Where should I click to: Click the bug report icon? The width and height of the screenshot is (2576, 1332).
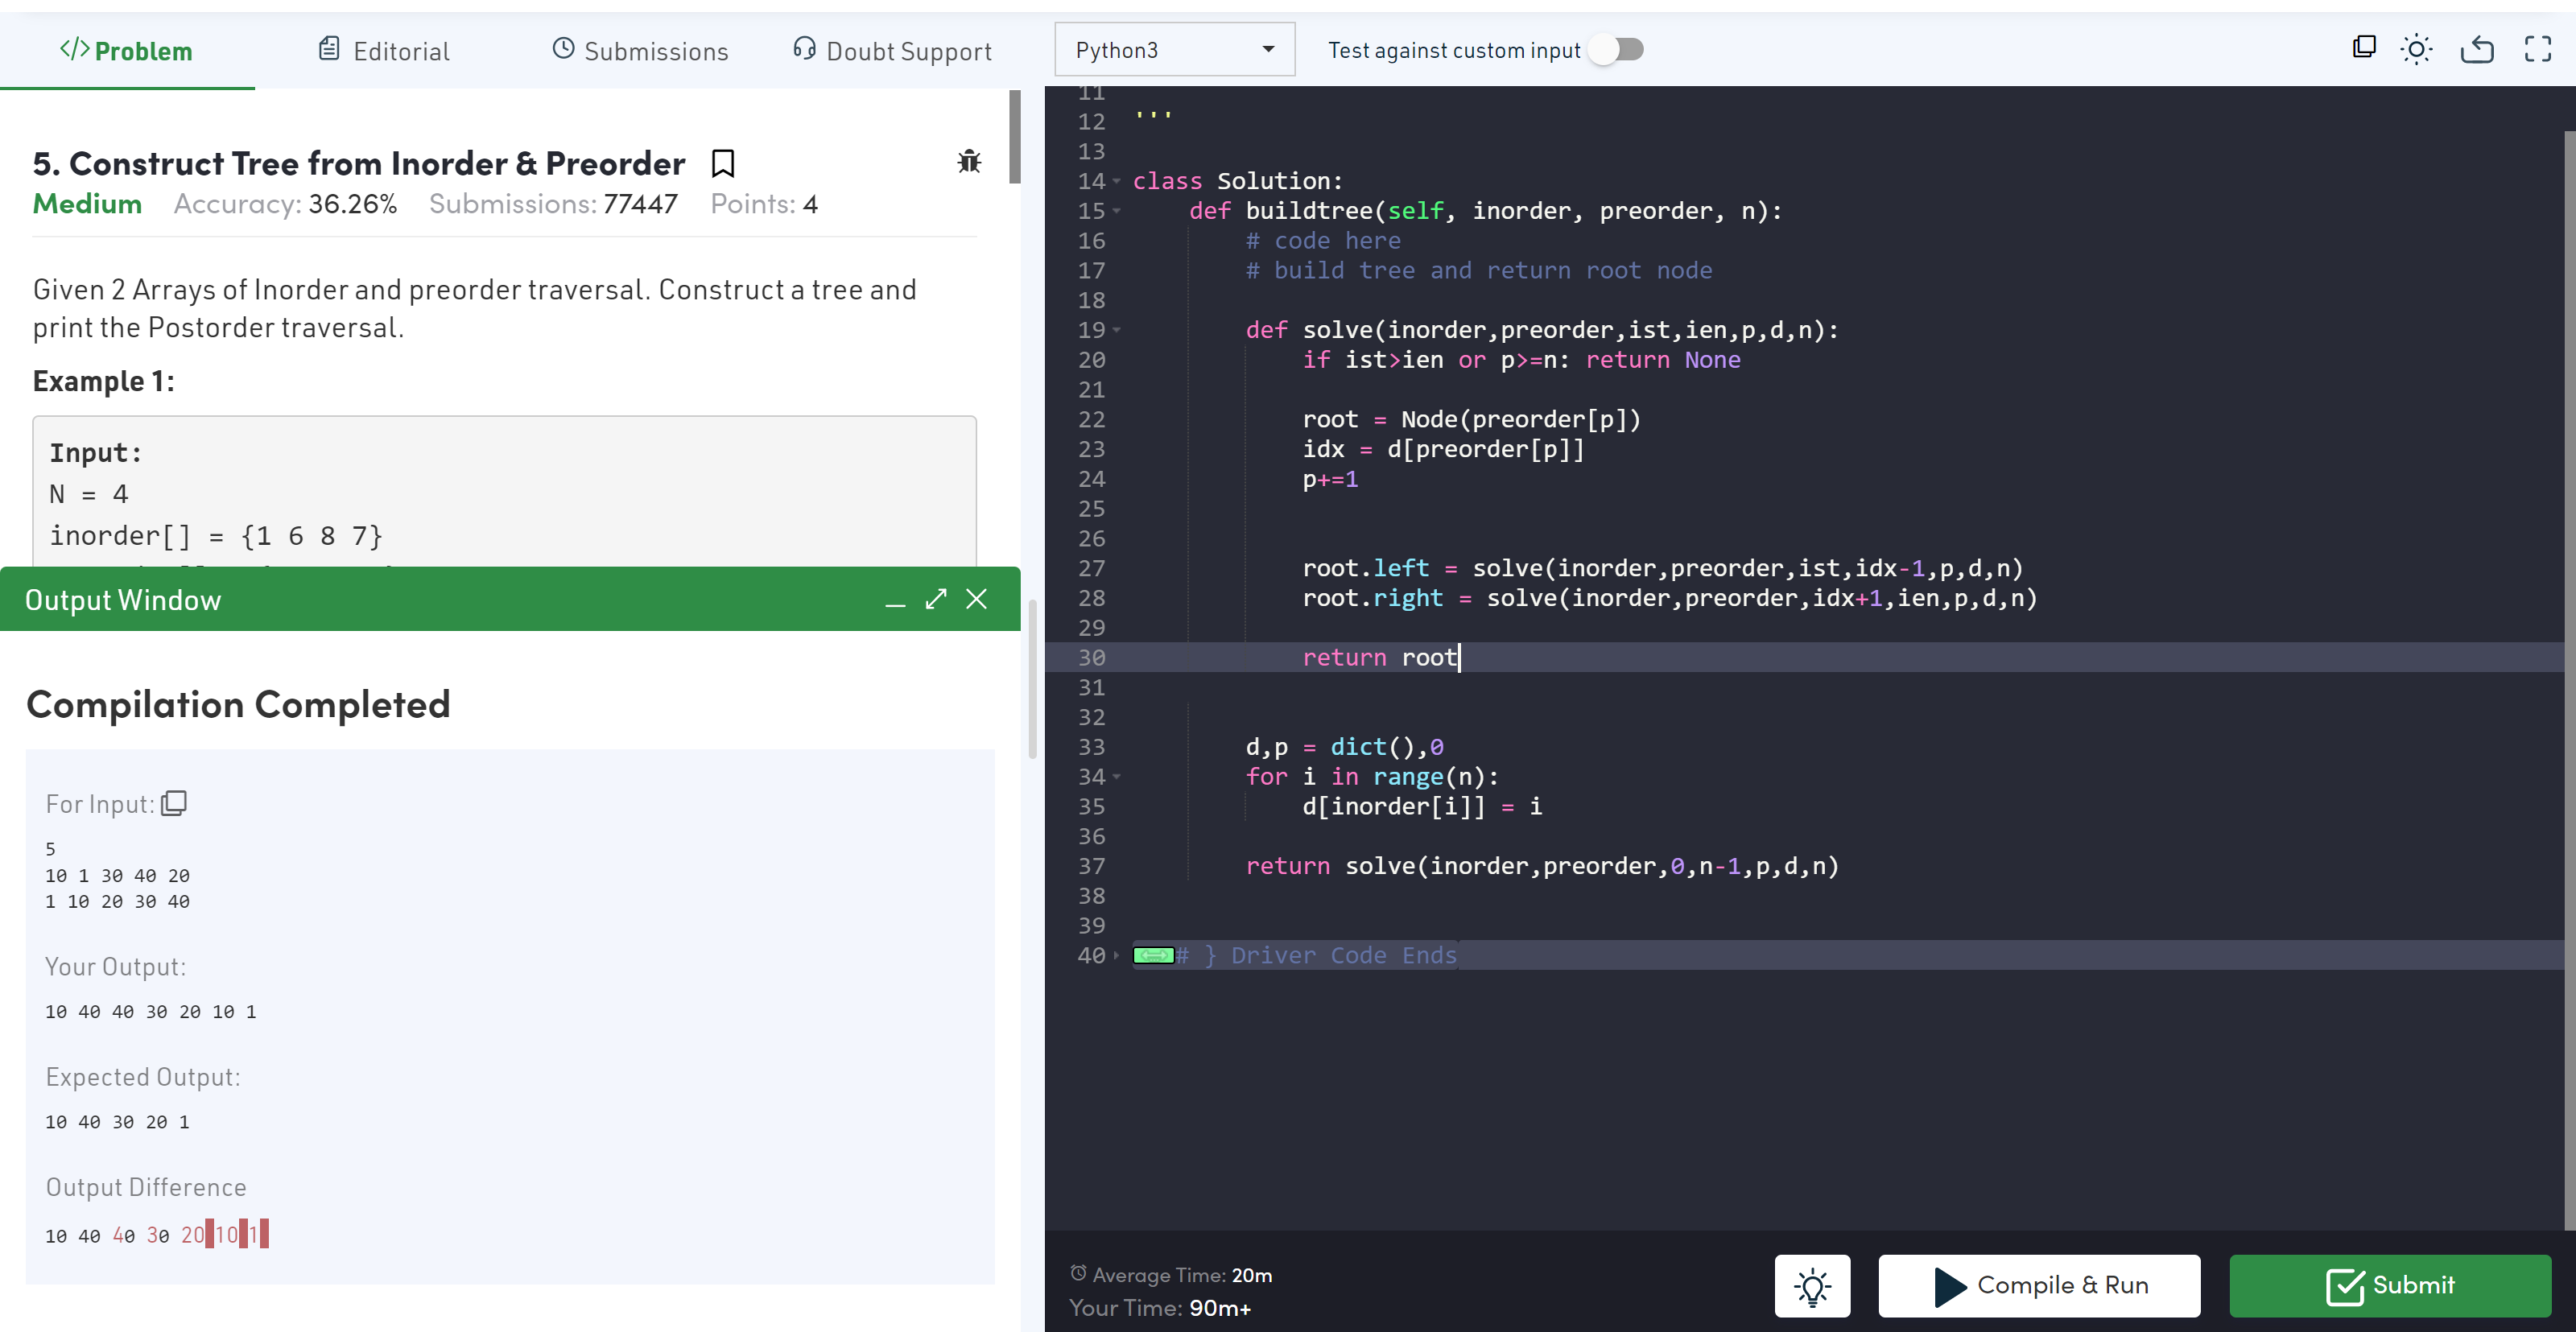click(x=968, y=162)
